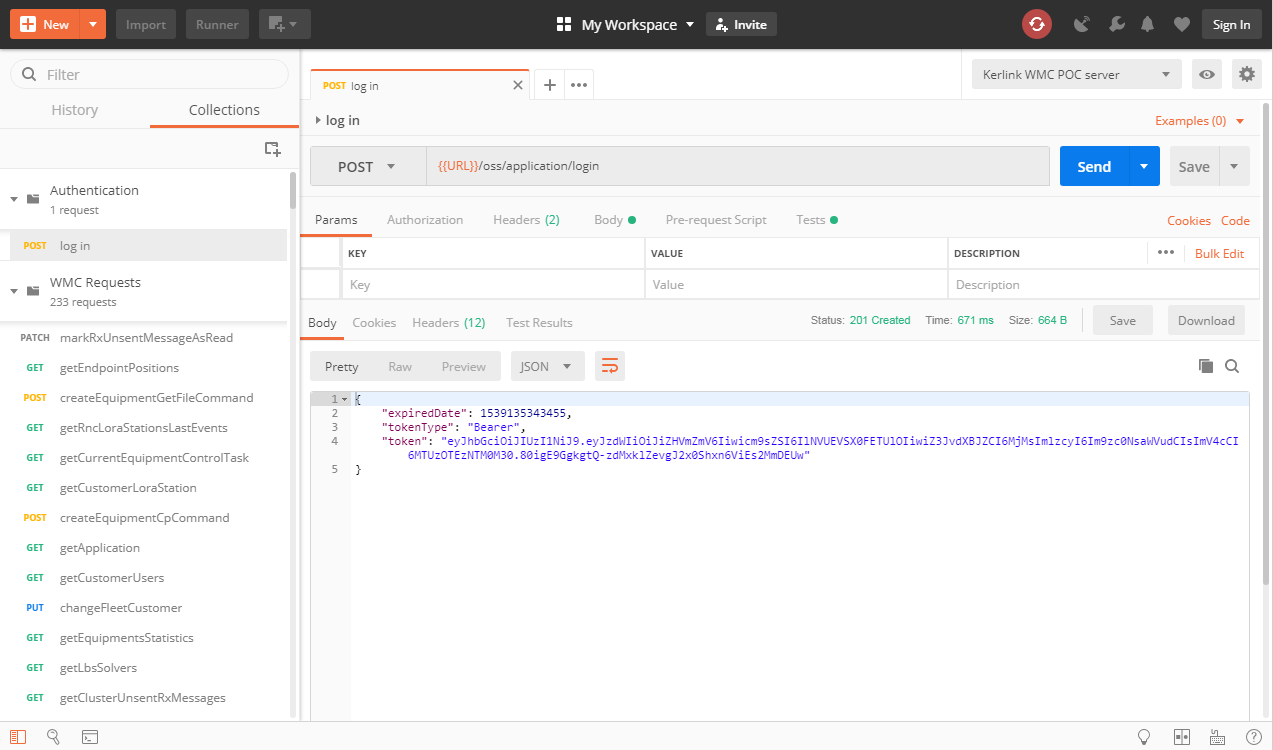The image size is (1273, 750).
Task: Click the blue Send button
Action: pos(1094,167)
